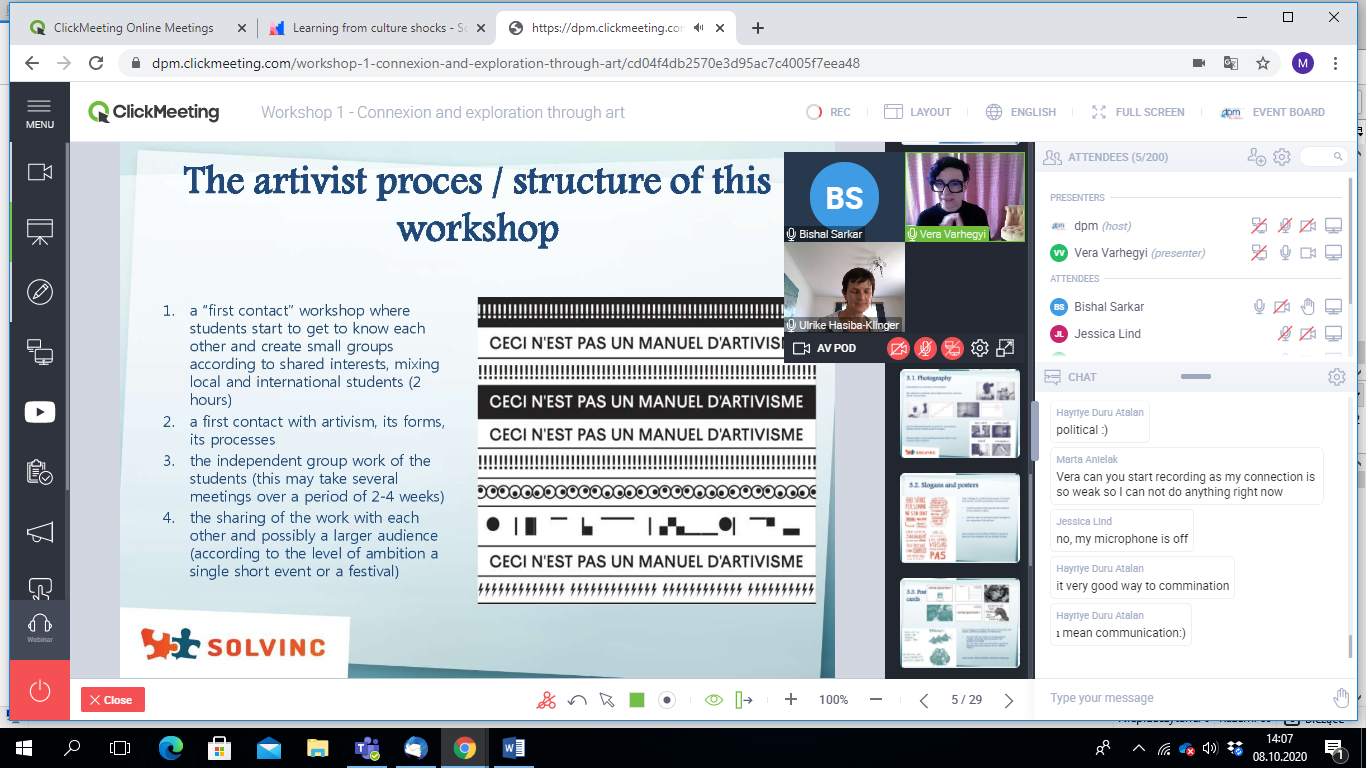Select the Presentation board icon in sidebar
This screenshot has height=768, width=1366.
coord(40,232)
